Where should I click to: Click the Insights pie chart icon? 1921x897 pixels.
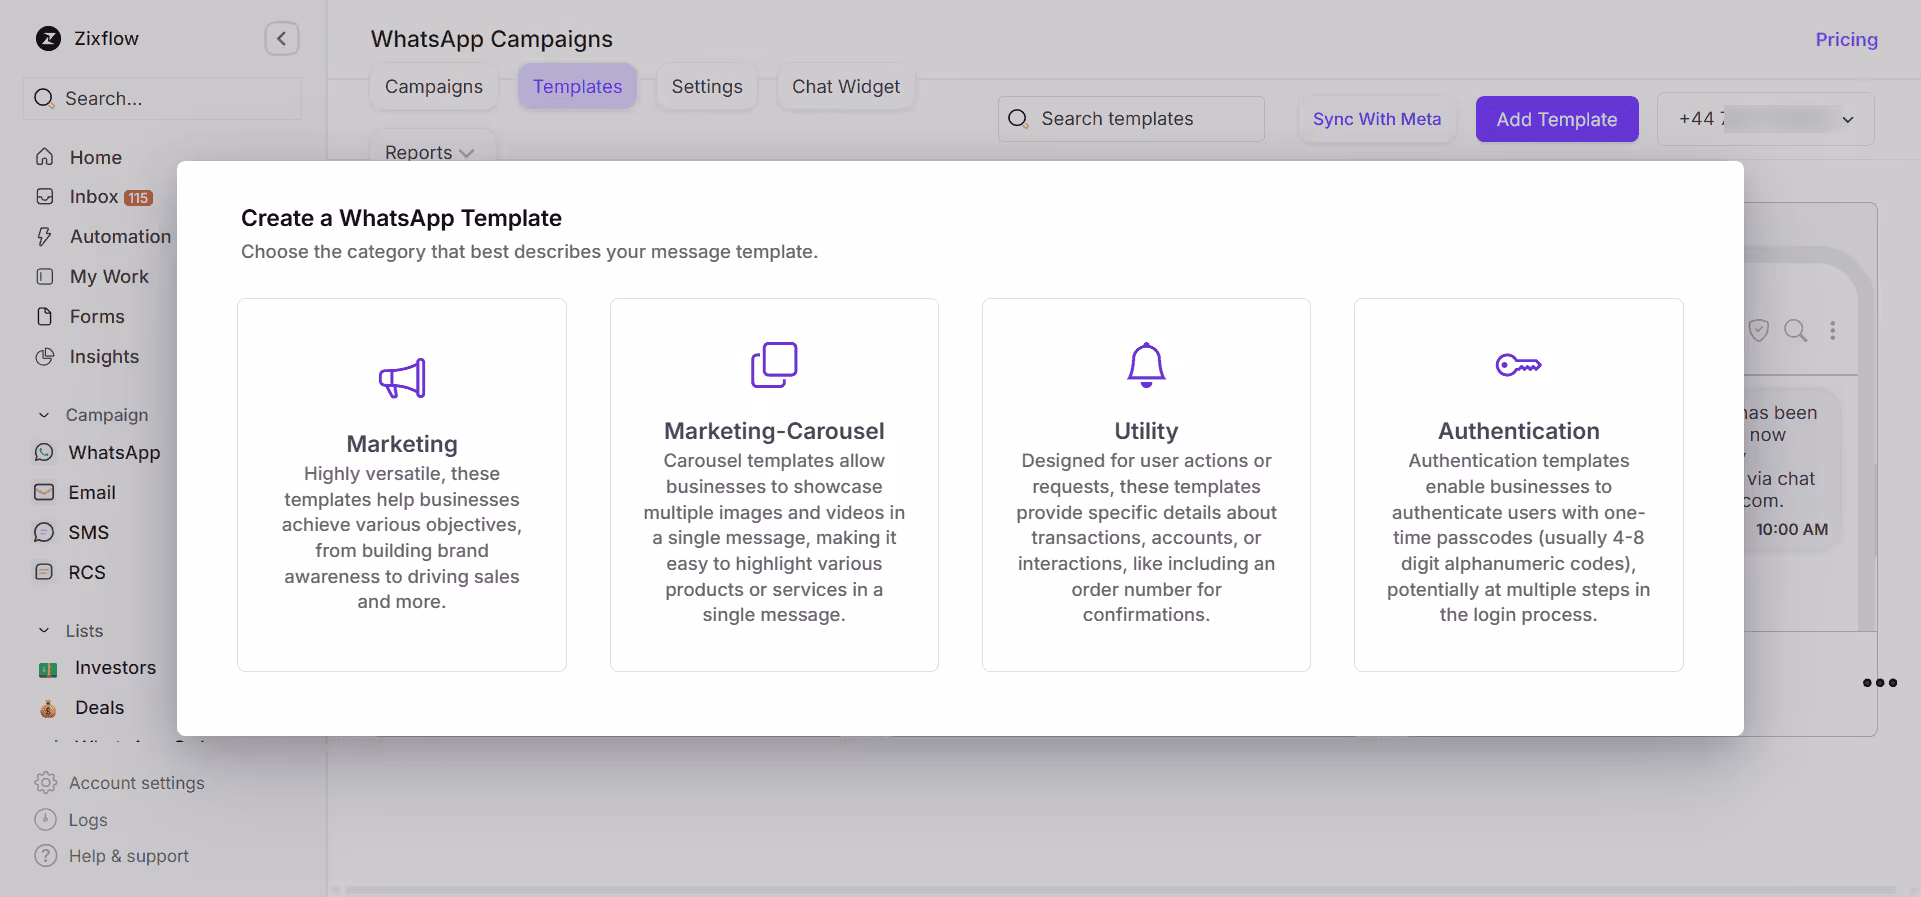pos(45,357)
